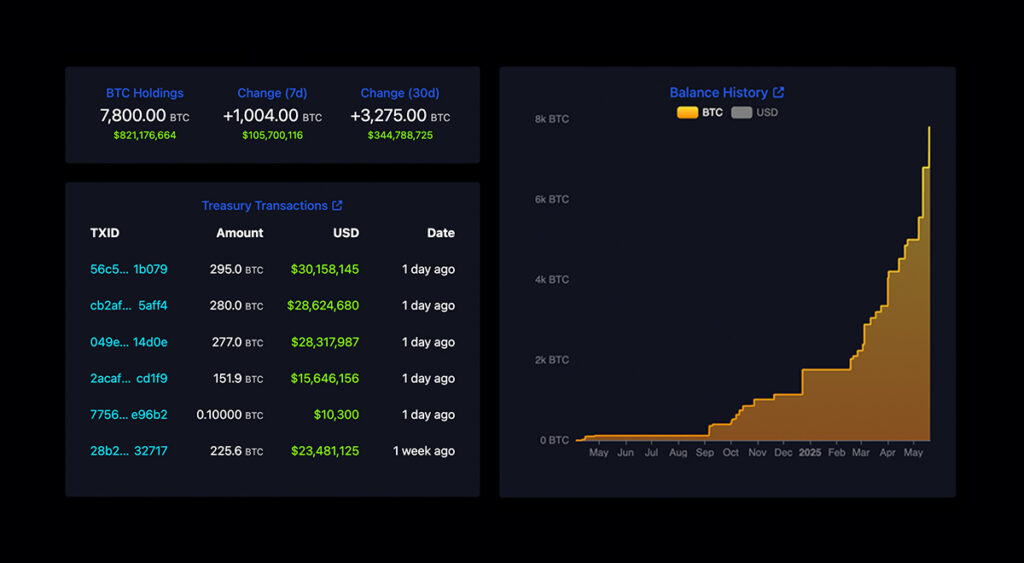Open transaction 049e... 14d0e
This screenshot has height=563, width=1024.
pyautogui.click(x=129, y=342)
